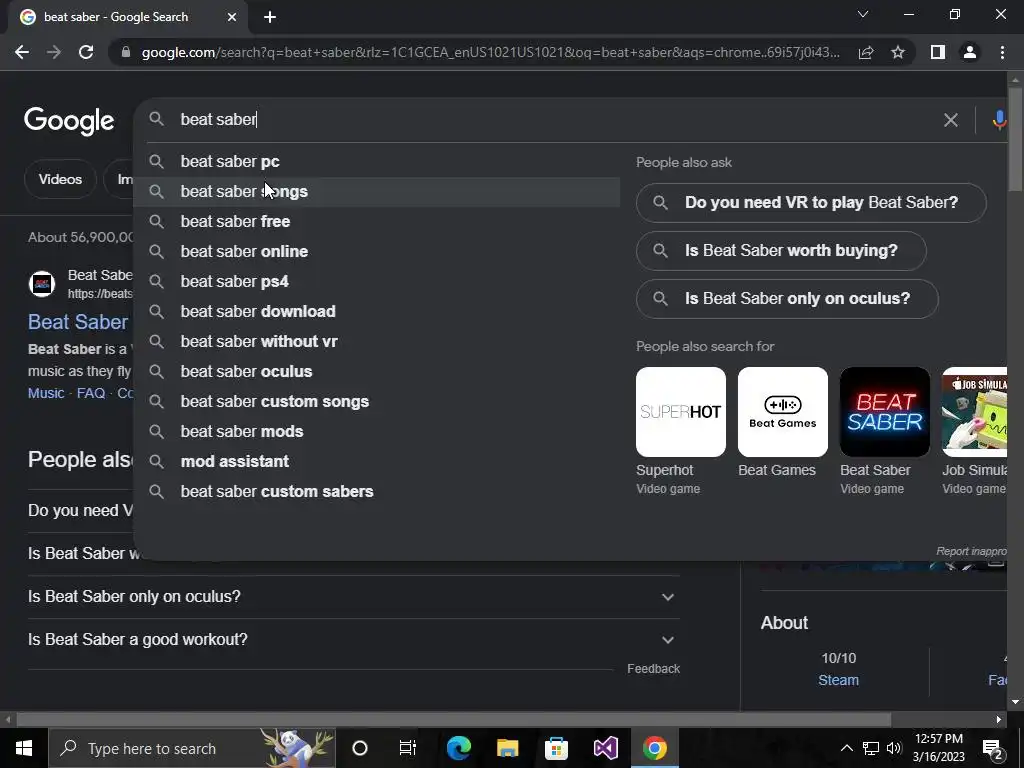Open the side panel icon
The width and height of the screenshot is (1024, 768).
(x=938, y=52)
